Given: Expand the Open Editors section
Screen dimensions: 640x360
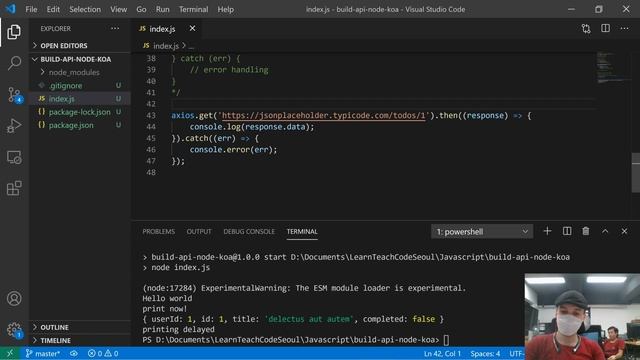Looking at the screenshot, I should point(80,45).
